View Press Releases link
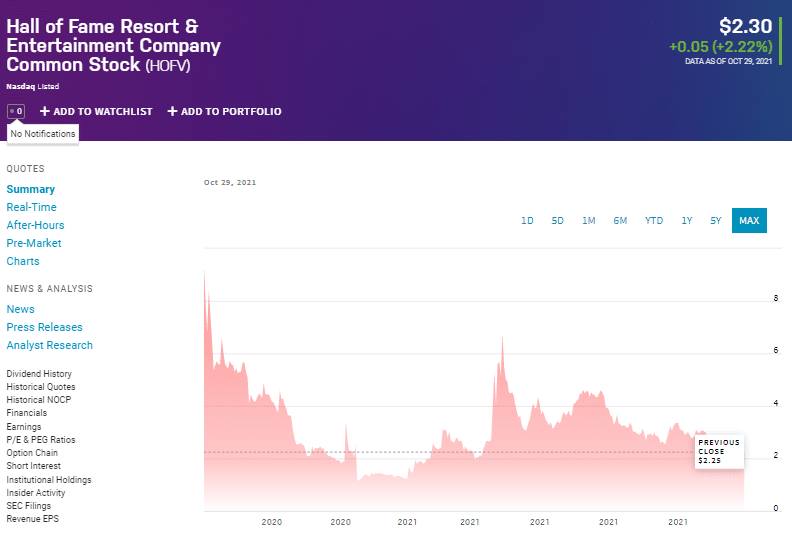792x535 pixels. [x=44, y=327]
